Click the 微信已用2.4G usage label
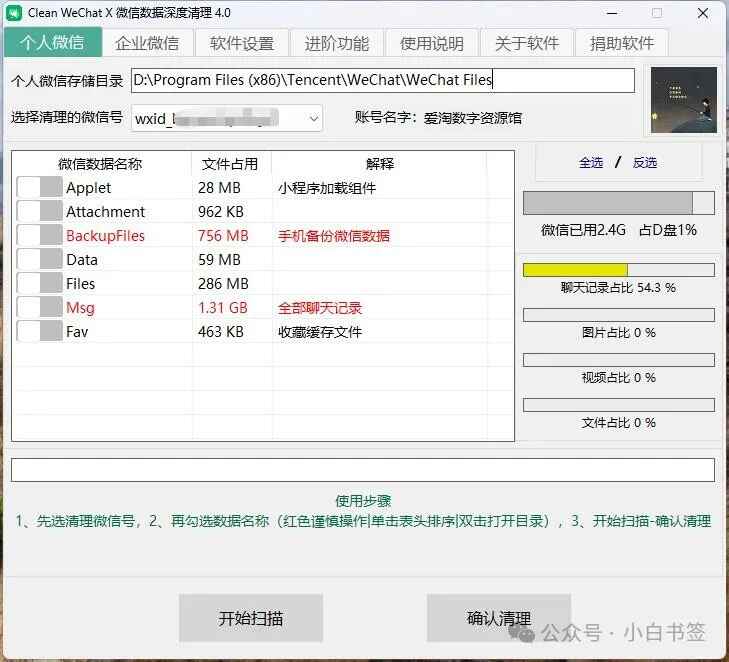 point(583,230)
